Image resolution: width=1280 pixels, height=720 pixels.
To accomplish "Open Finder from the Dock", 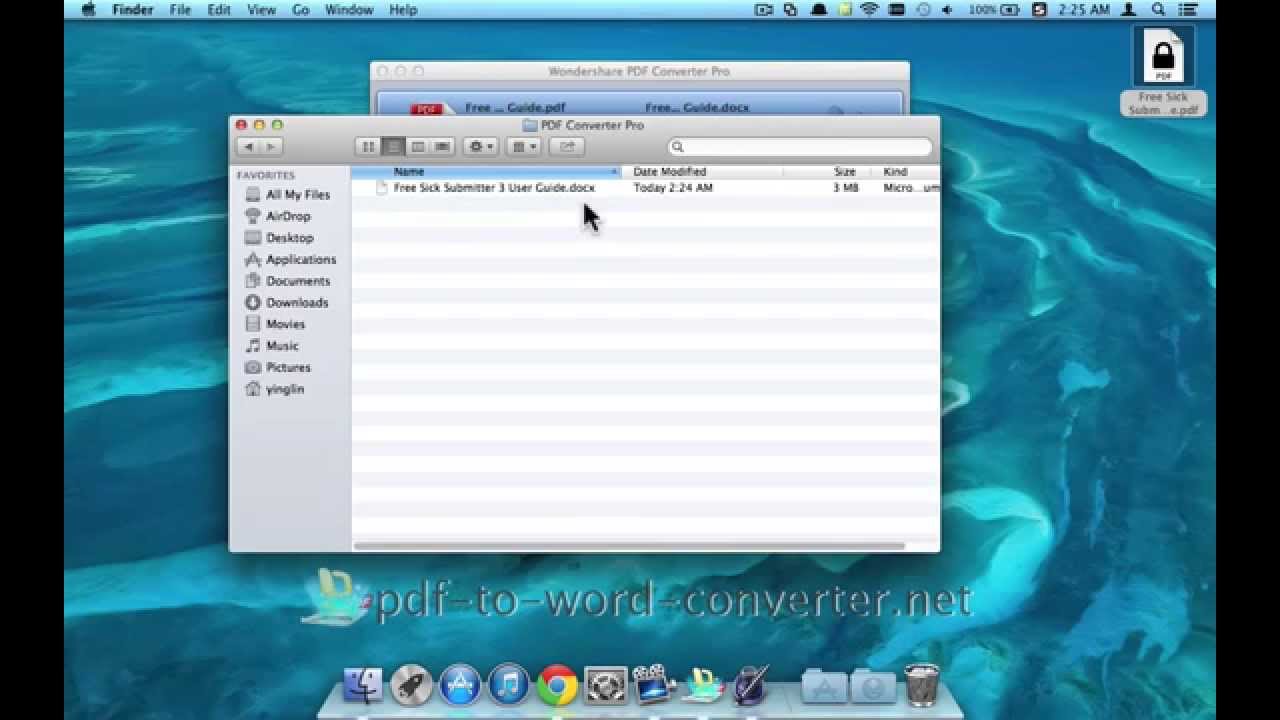I will point(362,685).
